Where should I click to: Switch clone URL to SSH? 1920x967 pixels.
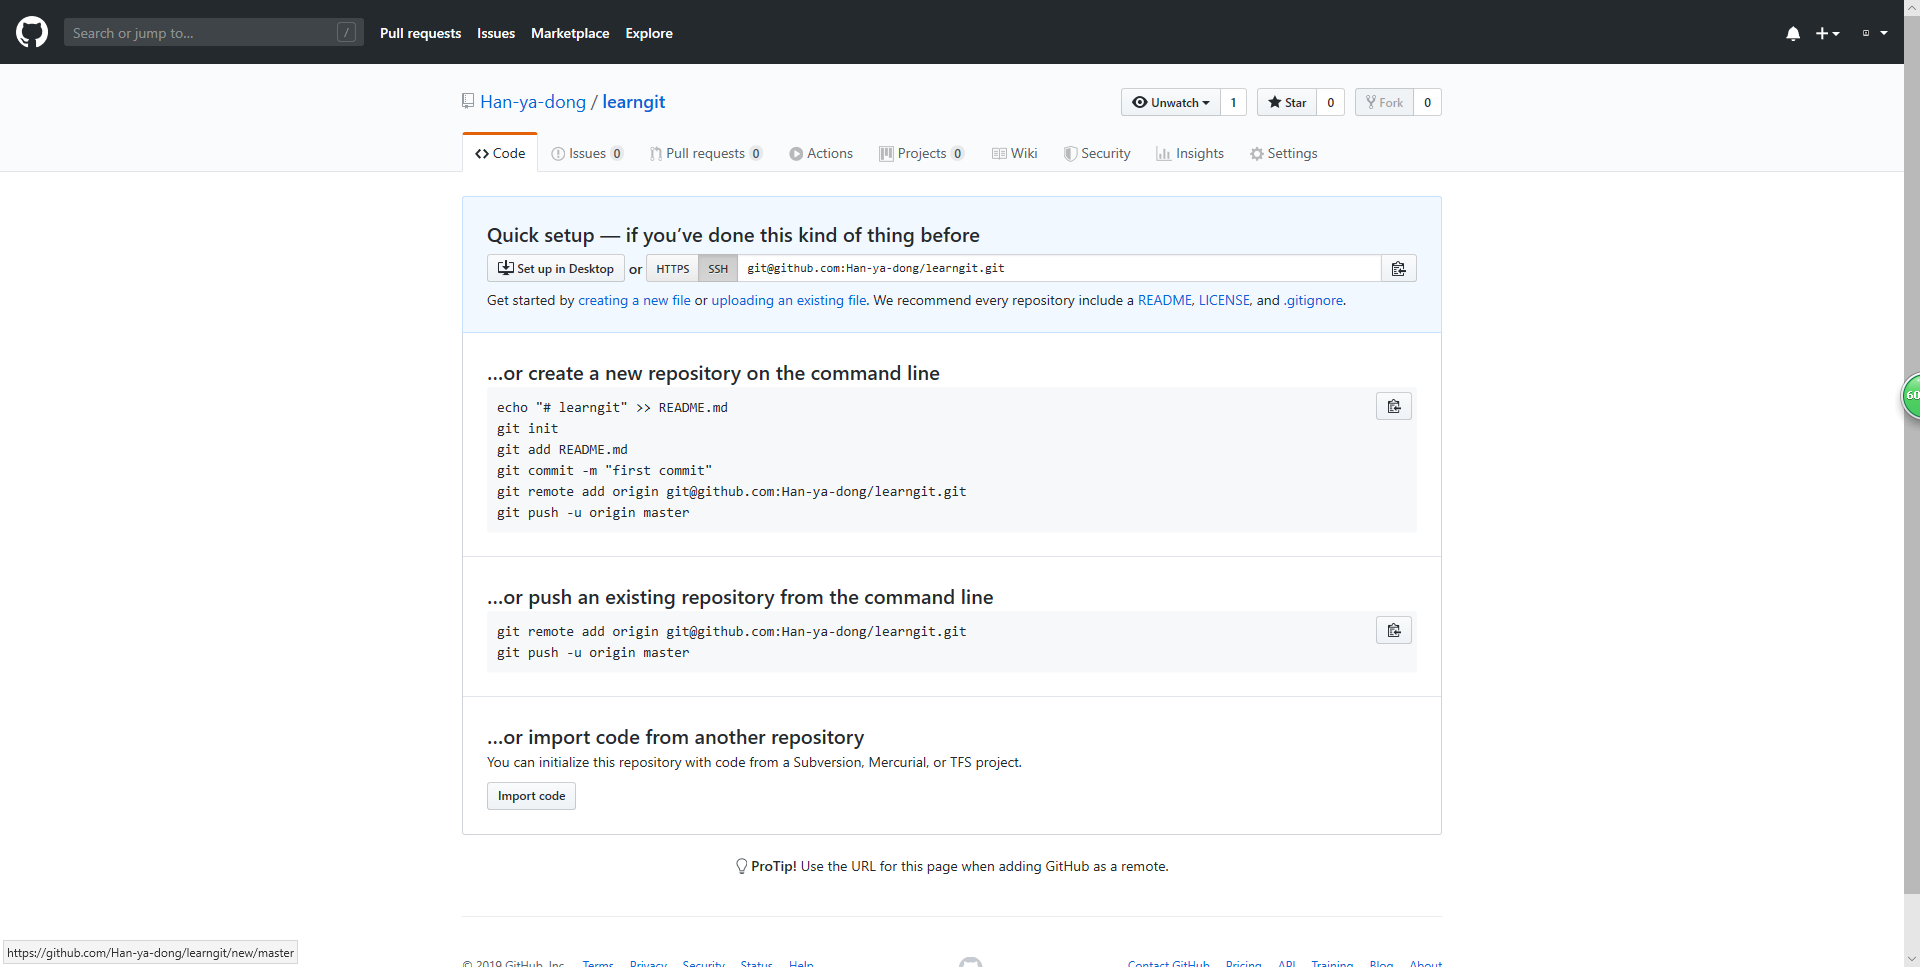(x=718, y=268)
